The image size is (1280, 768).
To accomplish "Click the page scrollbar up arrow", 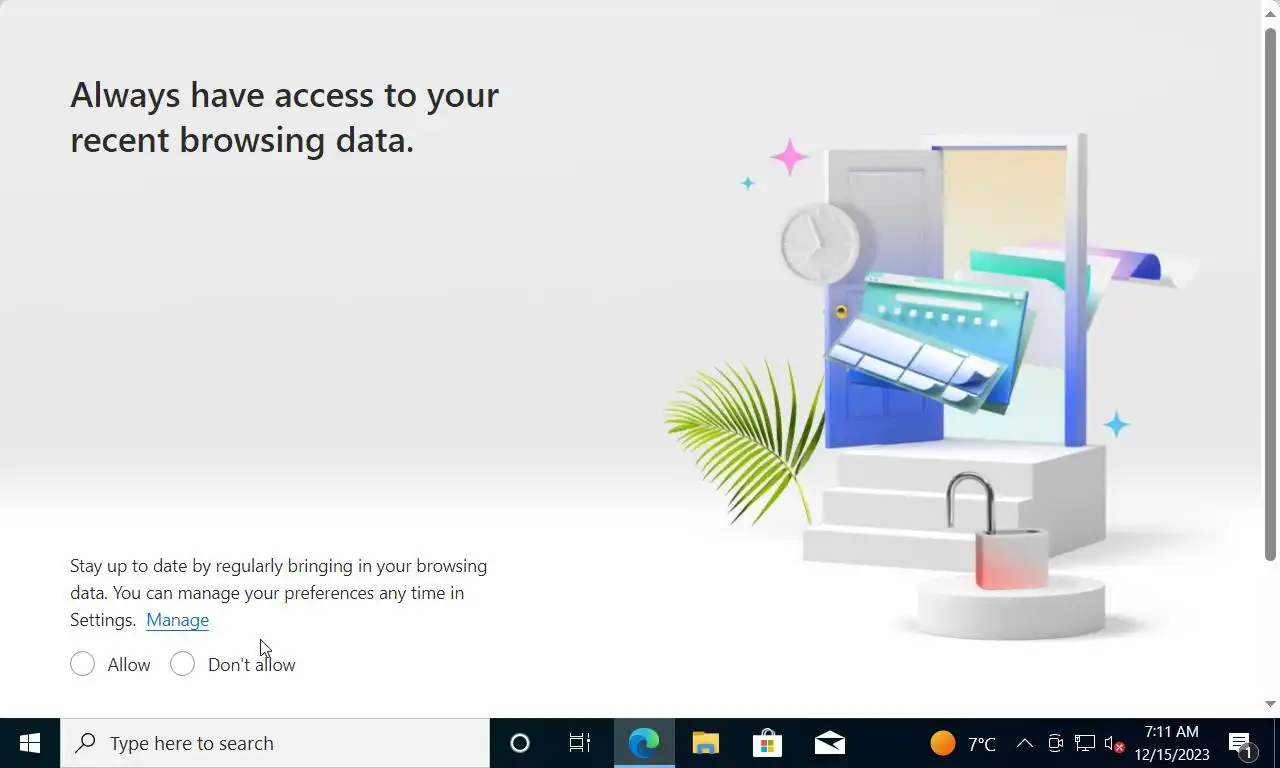I will (1271, 12).
